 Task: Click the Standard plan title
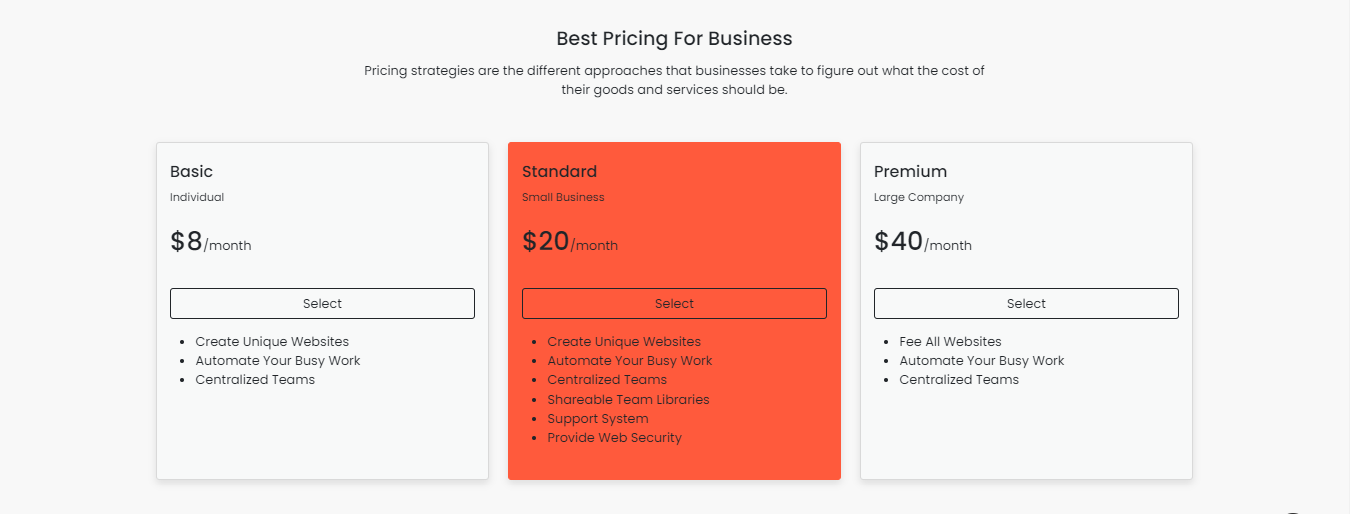pyautogui.click(x=559, y=172)
